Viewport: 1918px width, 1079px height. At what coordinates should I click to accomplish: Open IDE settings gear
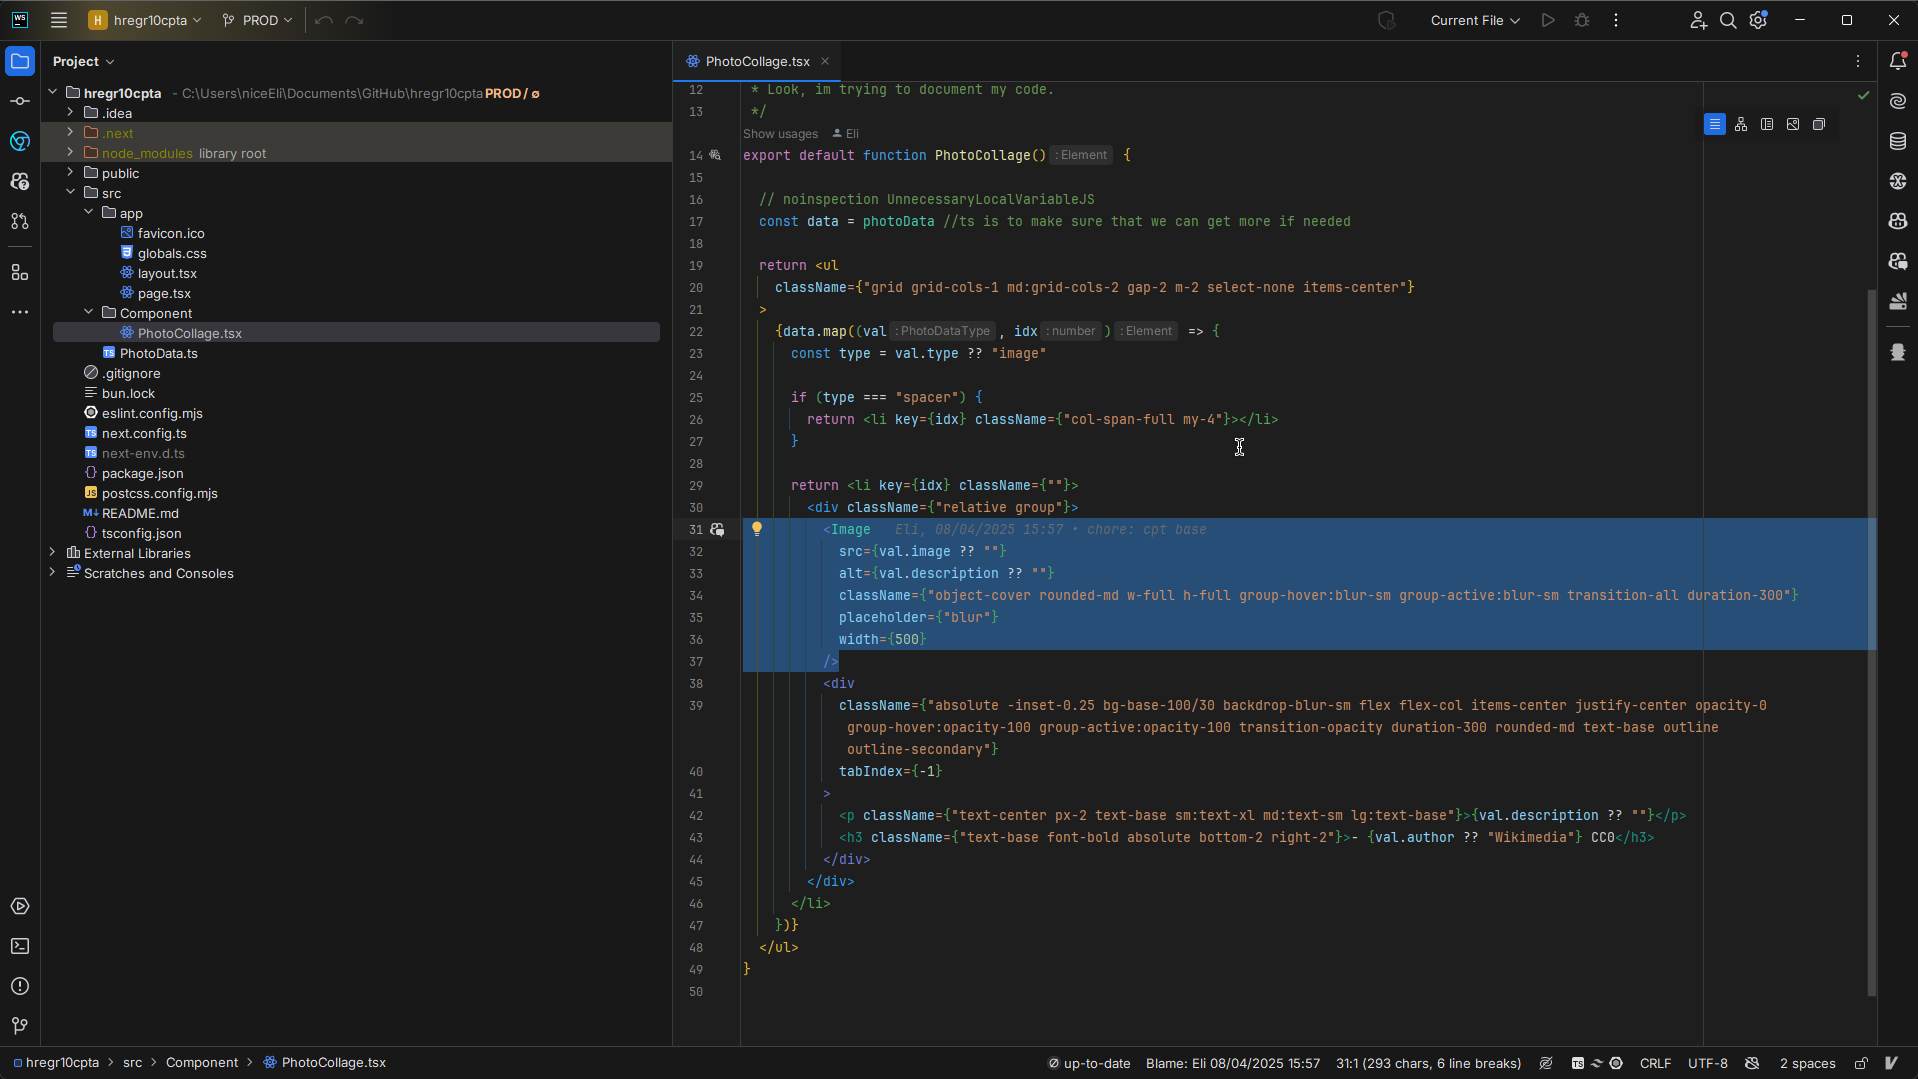1759,20
